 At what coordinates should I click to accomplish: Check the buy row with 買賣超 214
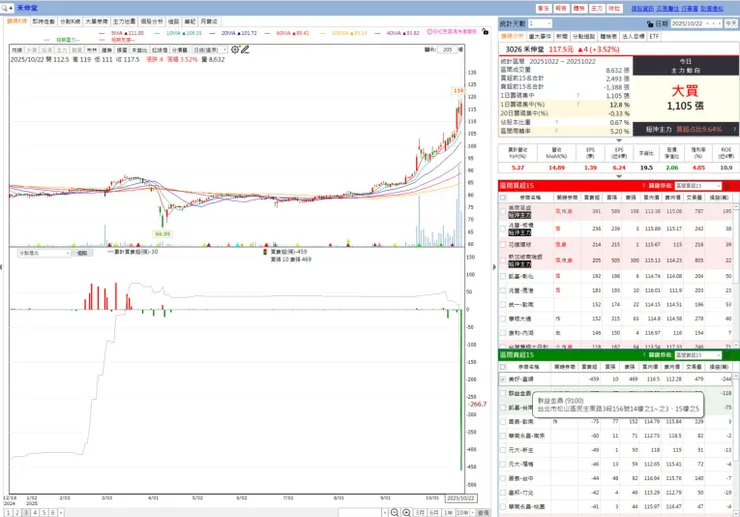pyautogui.click(x=503, y=245)
